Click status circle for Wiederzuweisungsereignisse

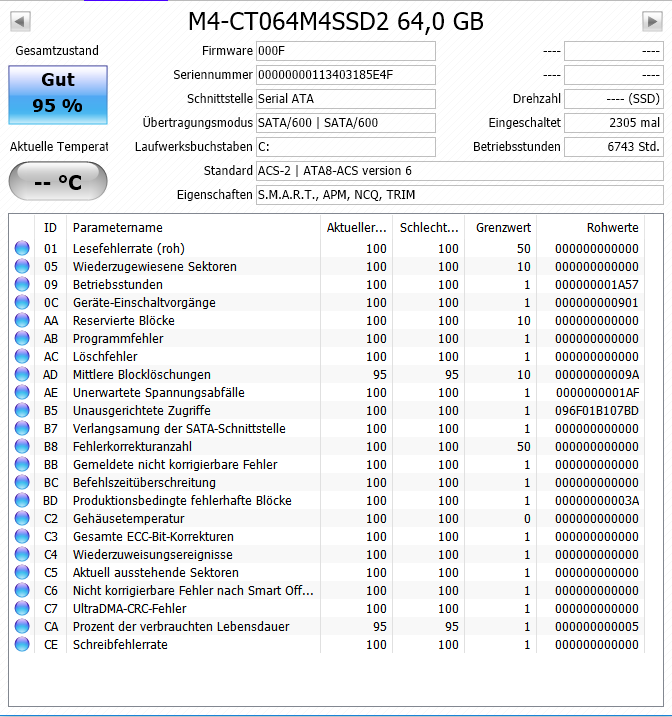[22, 554]
